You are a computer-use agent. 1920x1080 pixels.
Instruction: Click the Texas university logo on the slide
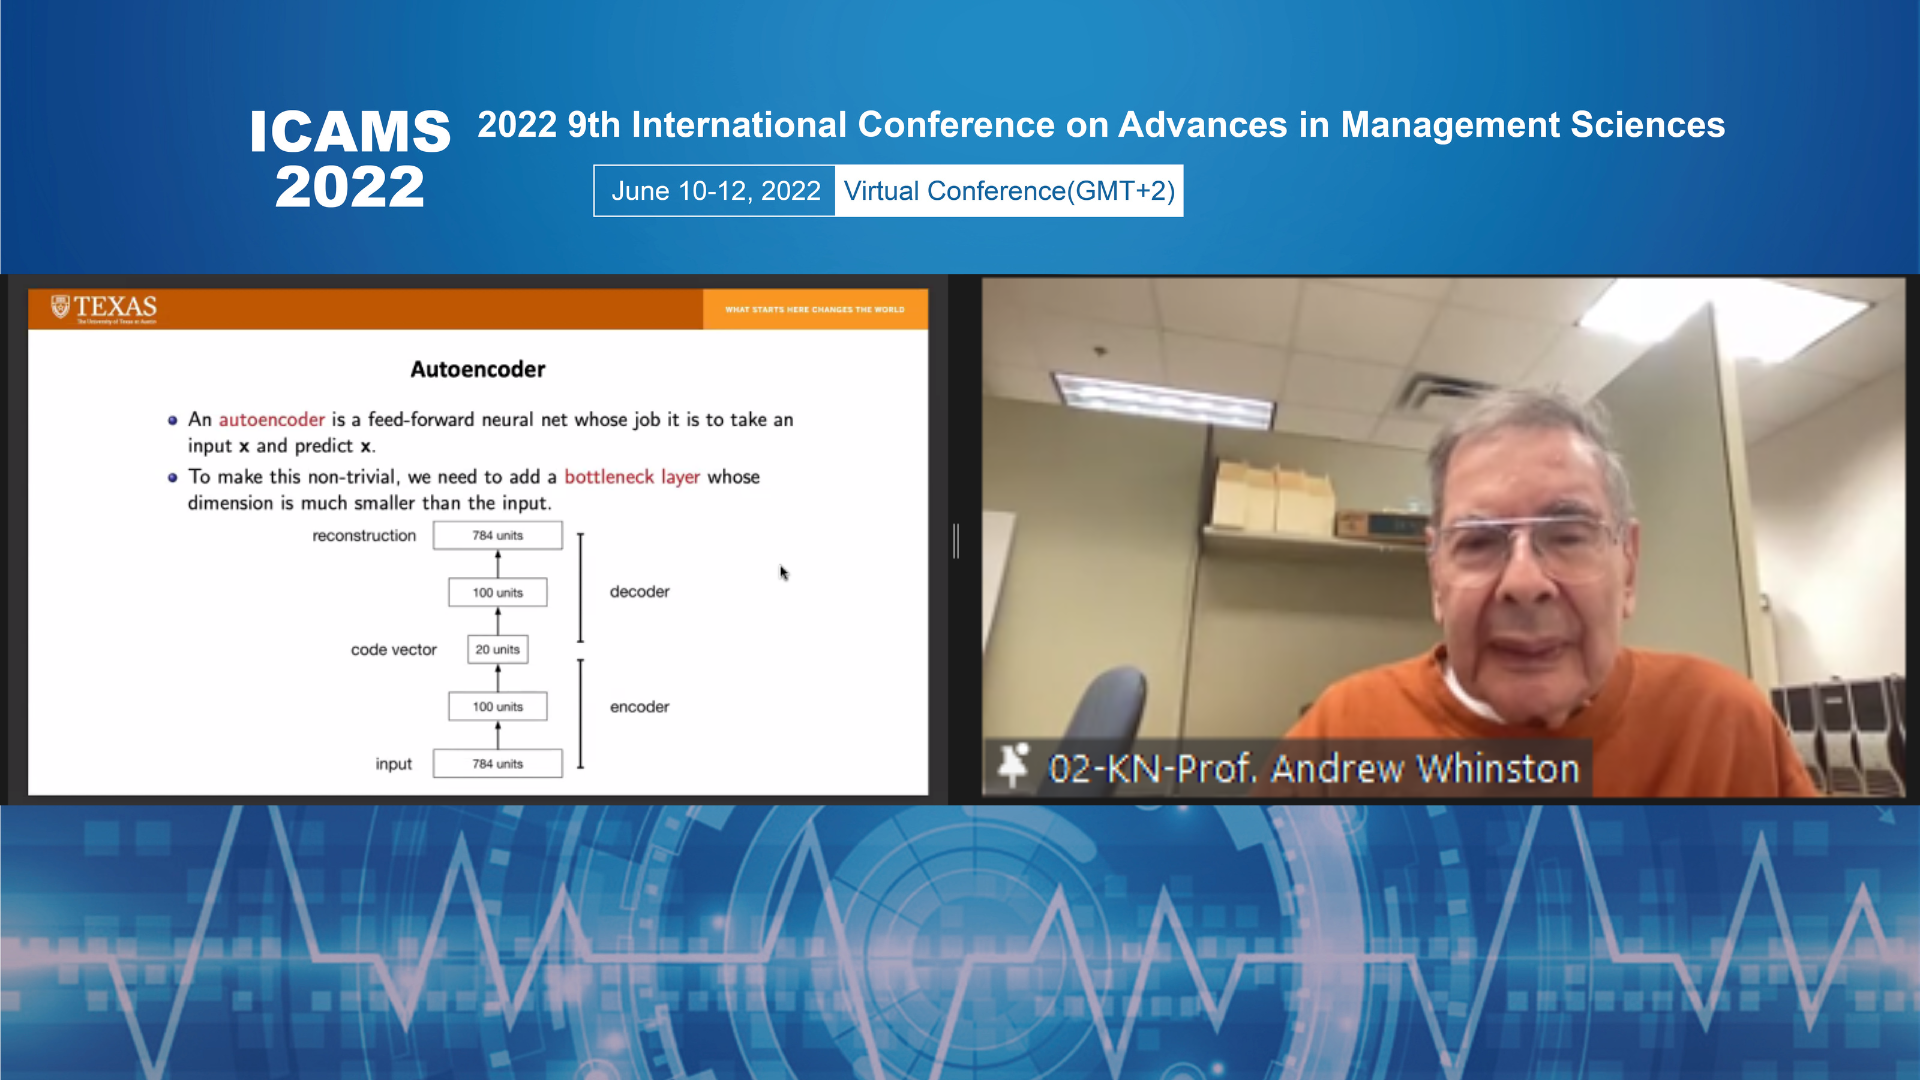click(104, 309)
